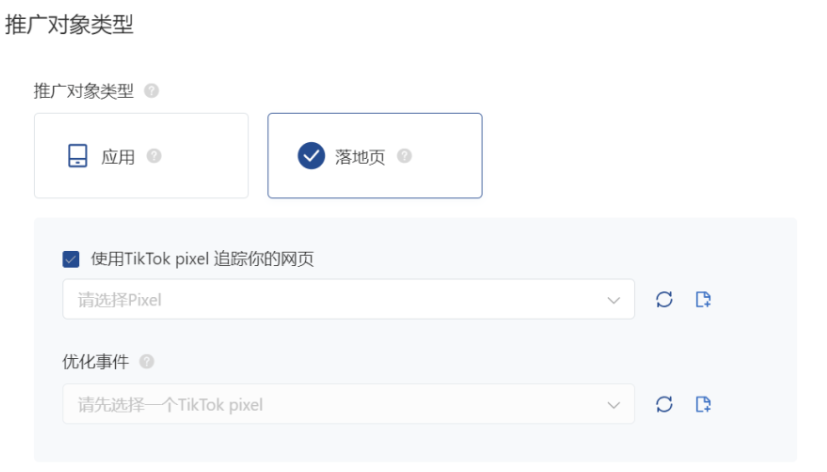827x472 pixels.
Task: Click refresh icon beside 请选择Pixel dropdown
Action: (664, 299)
